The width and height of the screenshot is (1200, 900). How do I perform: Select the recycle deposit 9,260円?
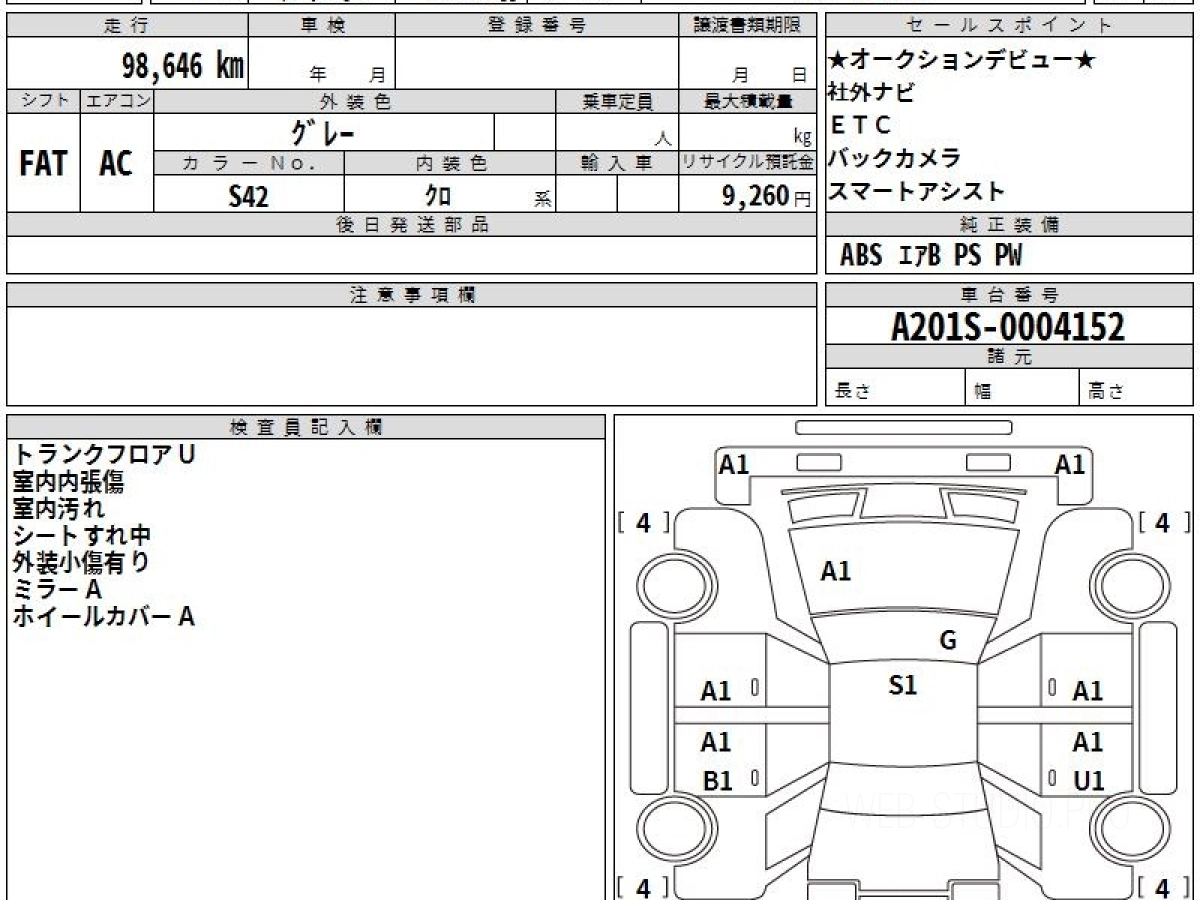coord(767,196)
